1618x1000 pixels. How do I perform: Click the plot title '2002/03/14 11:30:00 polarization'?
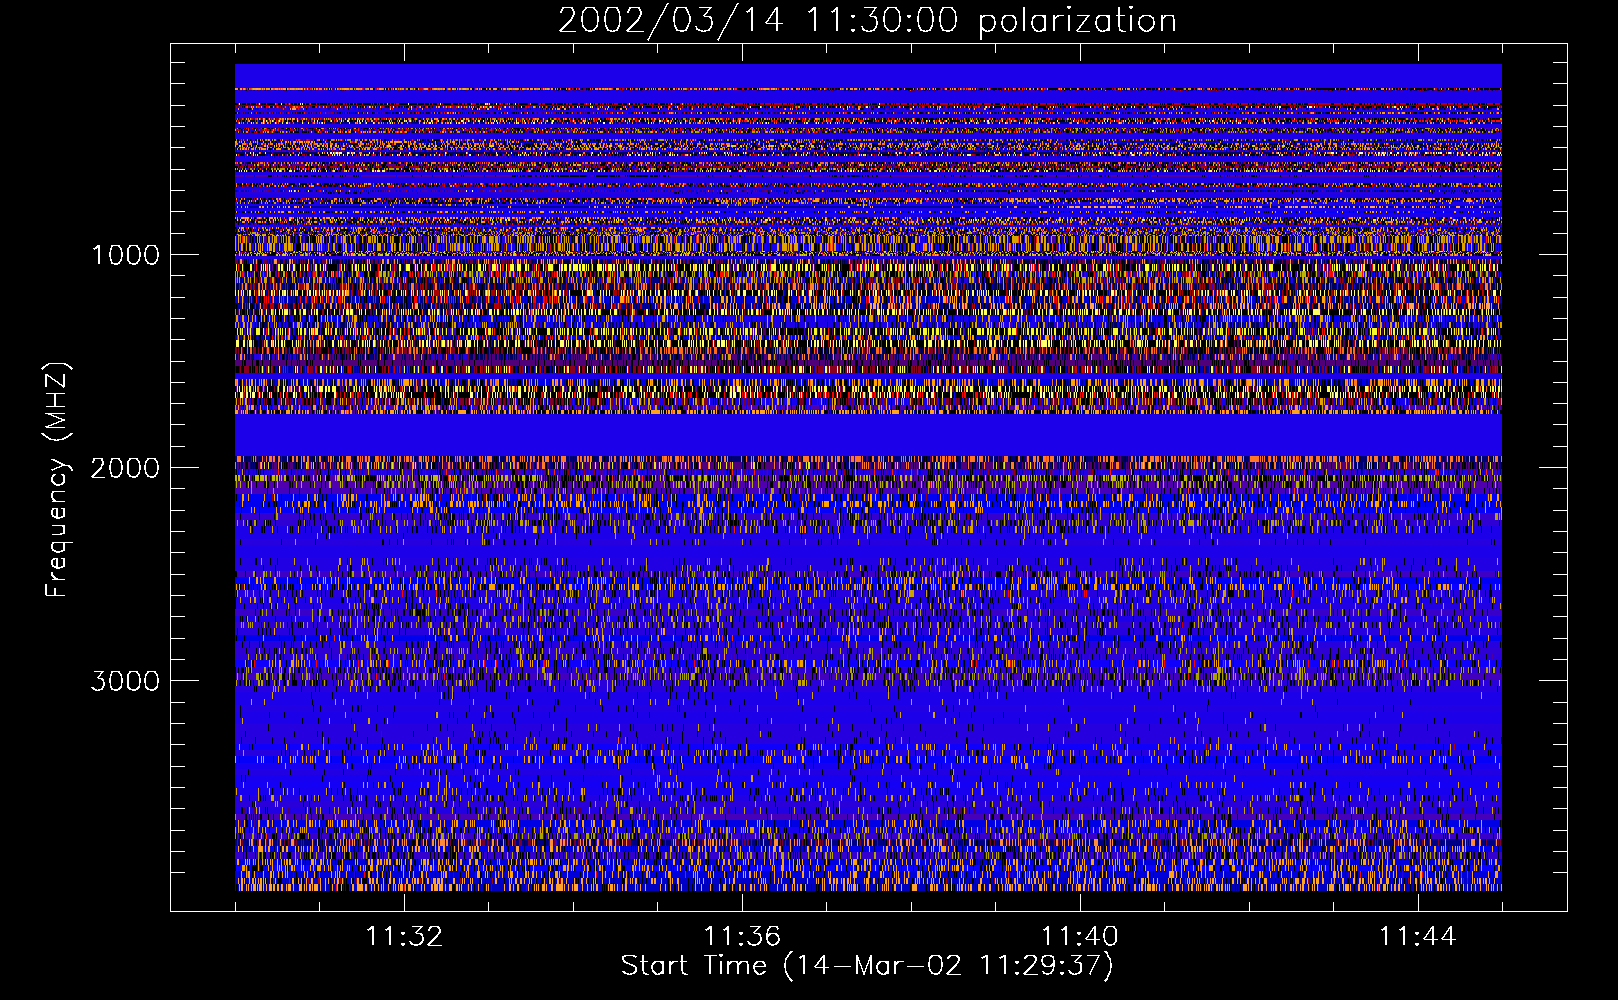click(x=867, y=21)
